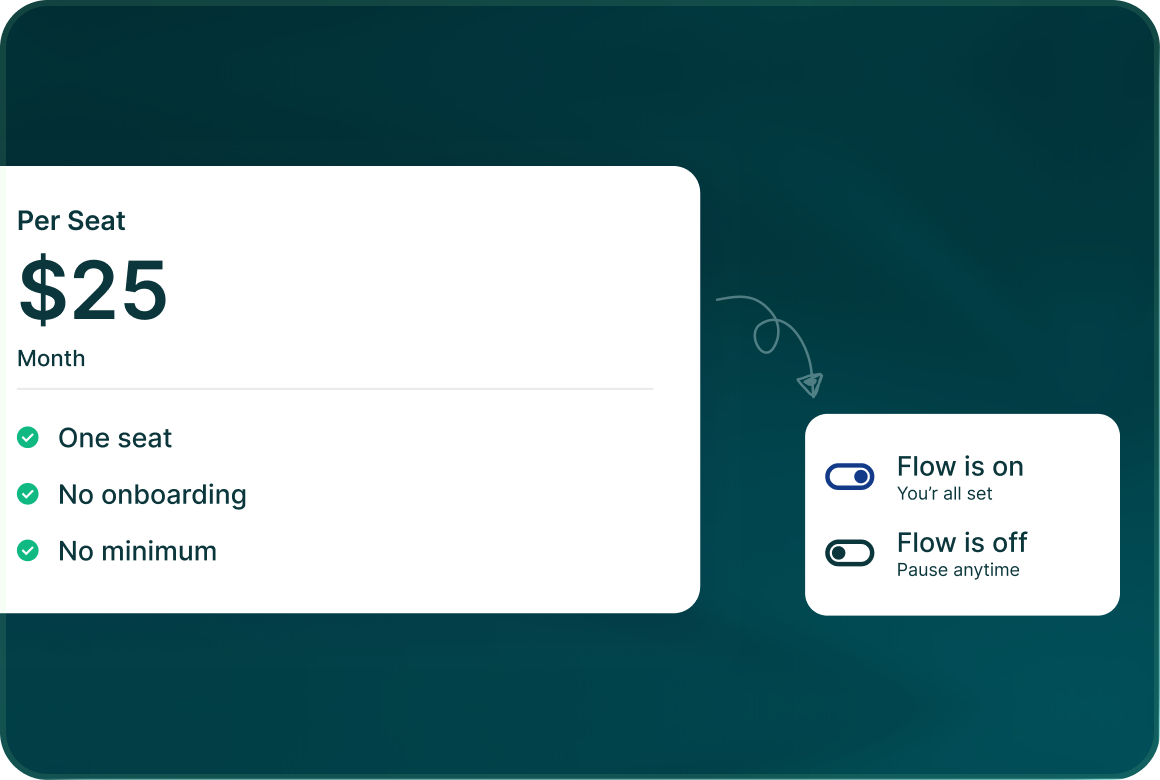Click the 'One seat' feature text
The height and width of the screenshot is (780, 1160).
[x=115, y=438]
